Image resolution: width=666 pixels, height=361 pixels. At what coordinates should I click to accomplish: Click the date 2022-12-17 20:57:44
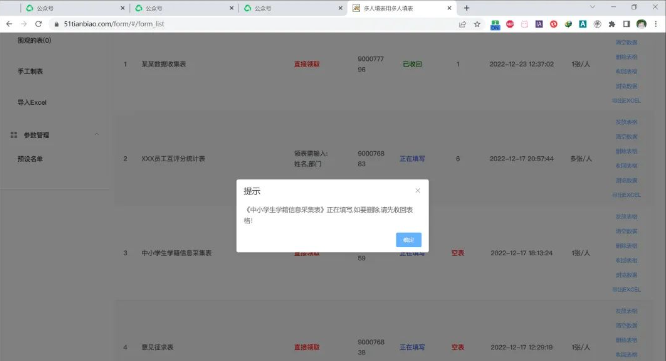(522, 158)
